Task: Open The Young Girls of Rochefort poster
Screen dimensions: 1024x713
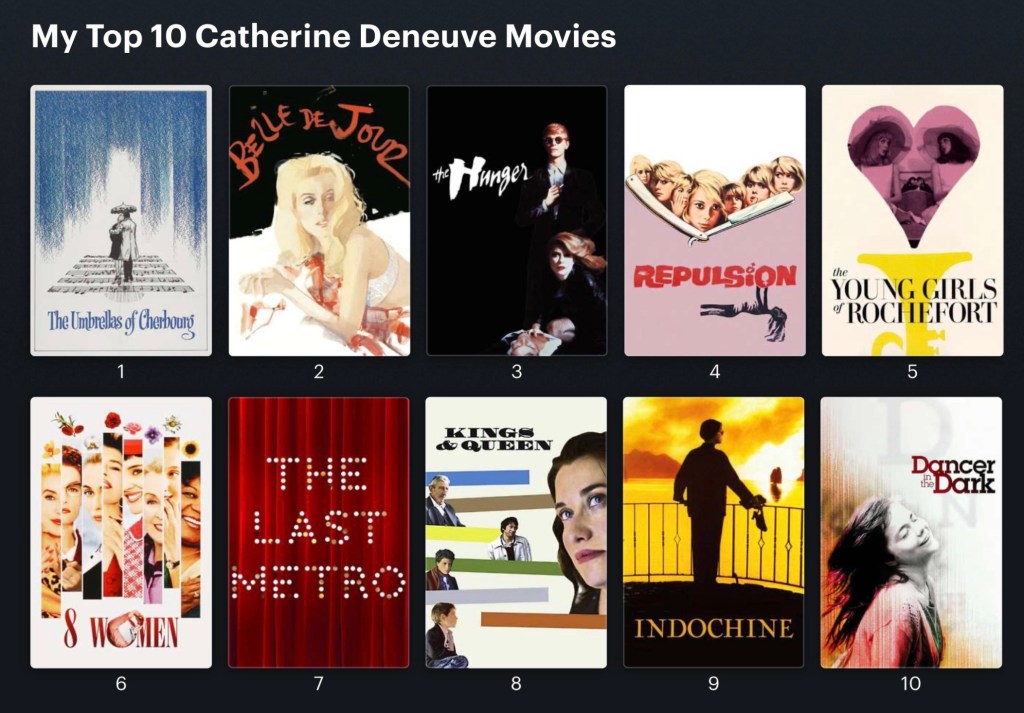Action: coord(912,221)
